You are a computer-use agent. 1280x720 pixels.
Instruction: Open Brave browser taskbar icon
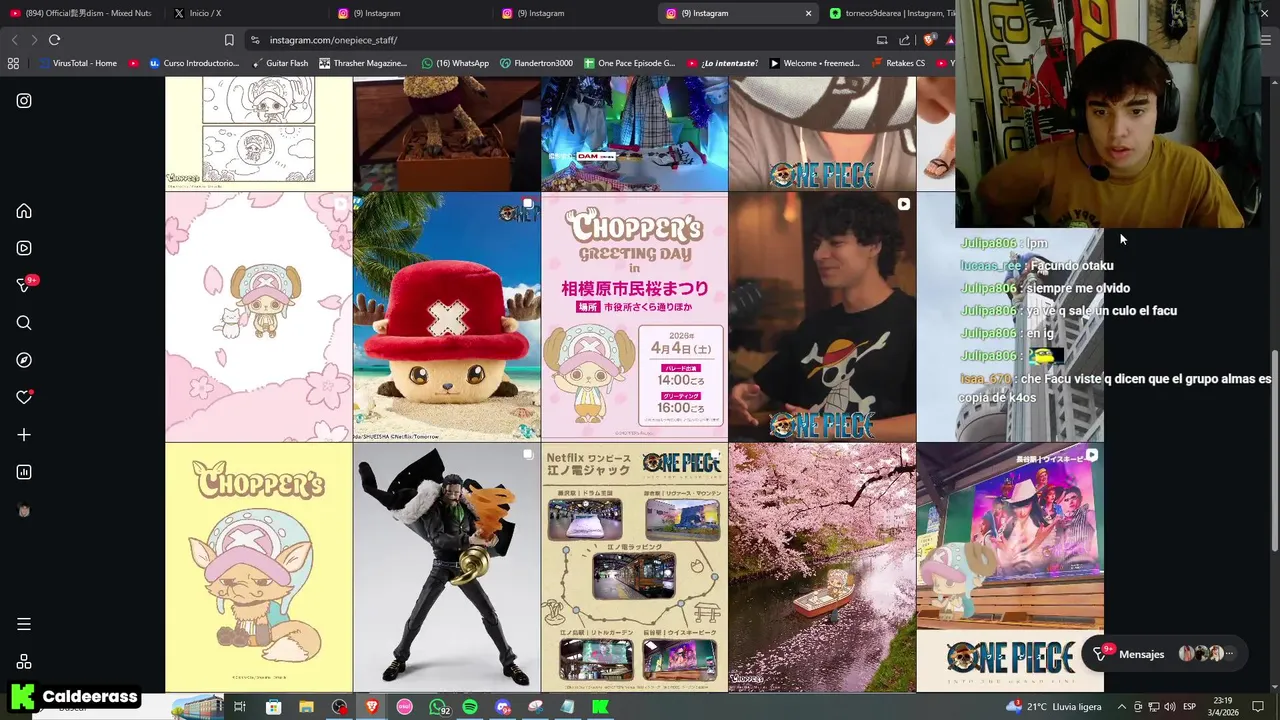pyautogui.click(x=372, y=707)
